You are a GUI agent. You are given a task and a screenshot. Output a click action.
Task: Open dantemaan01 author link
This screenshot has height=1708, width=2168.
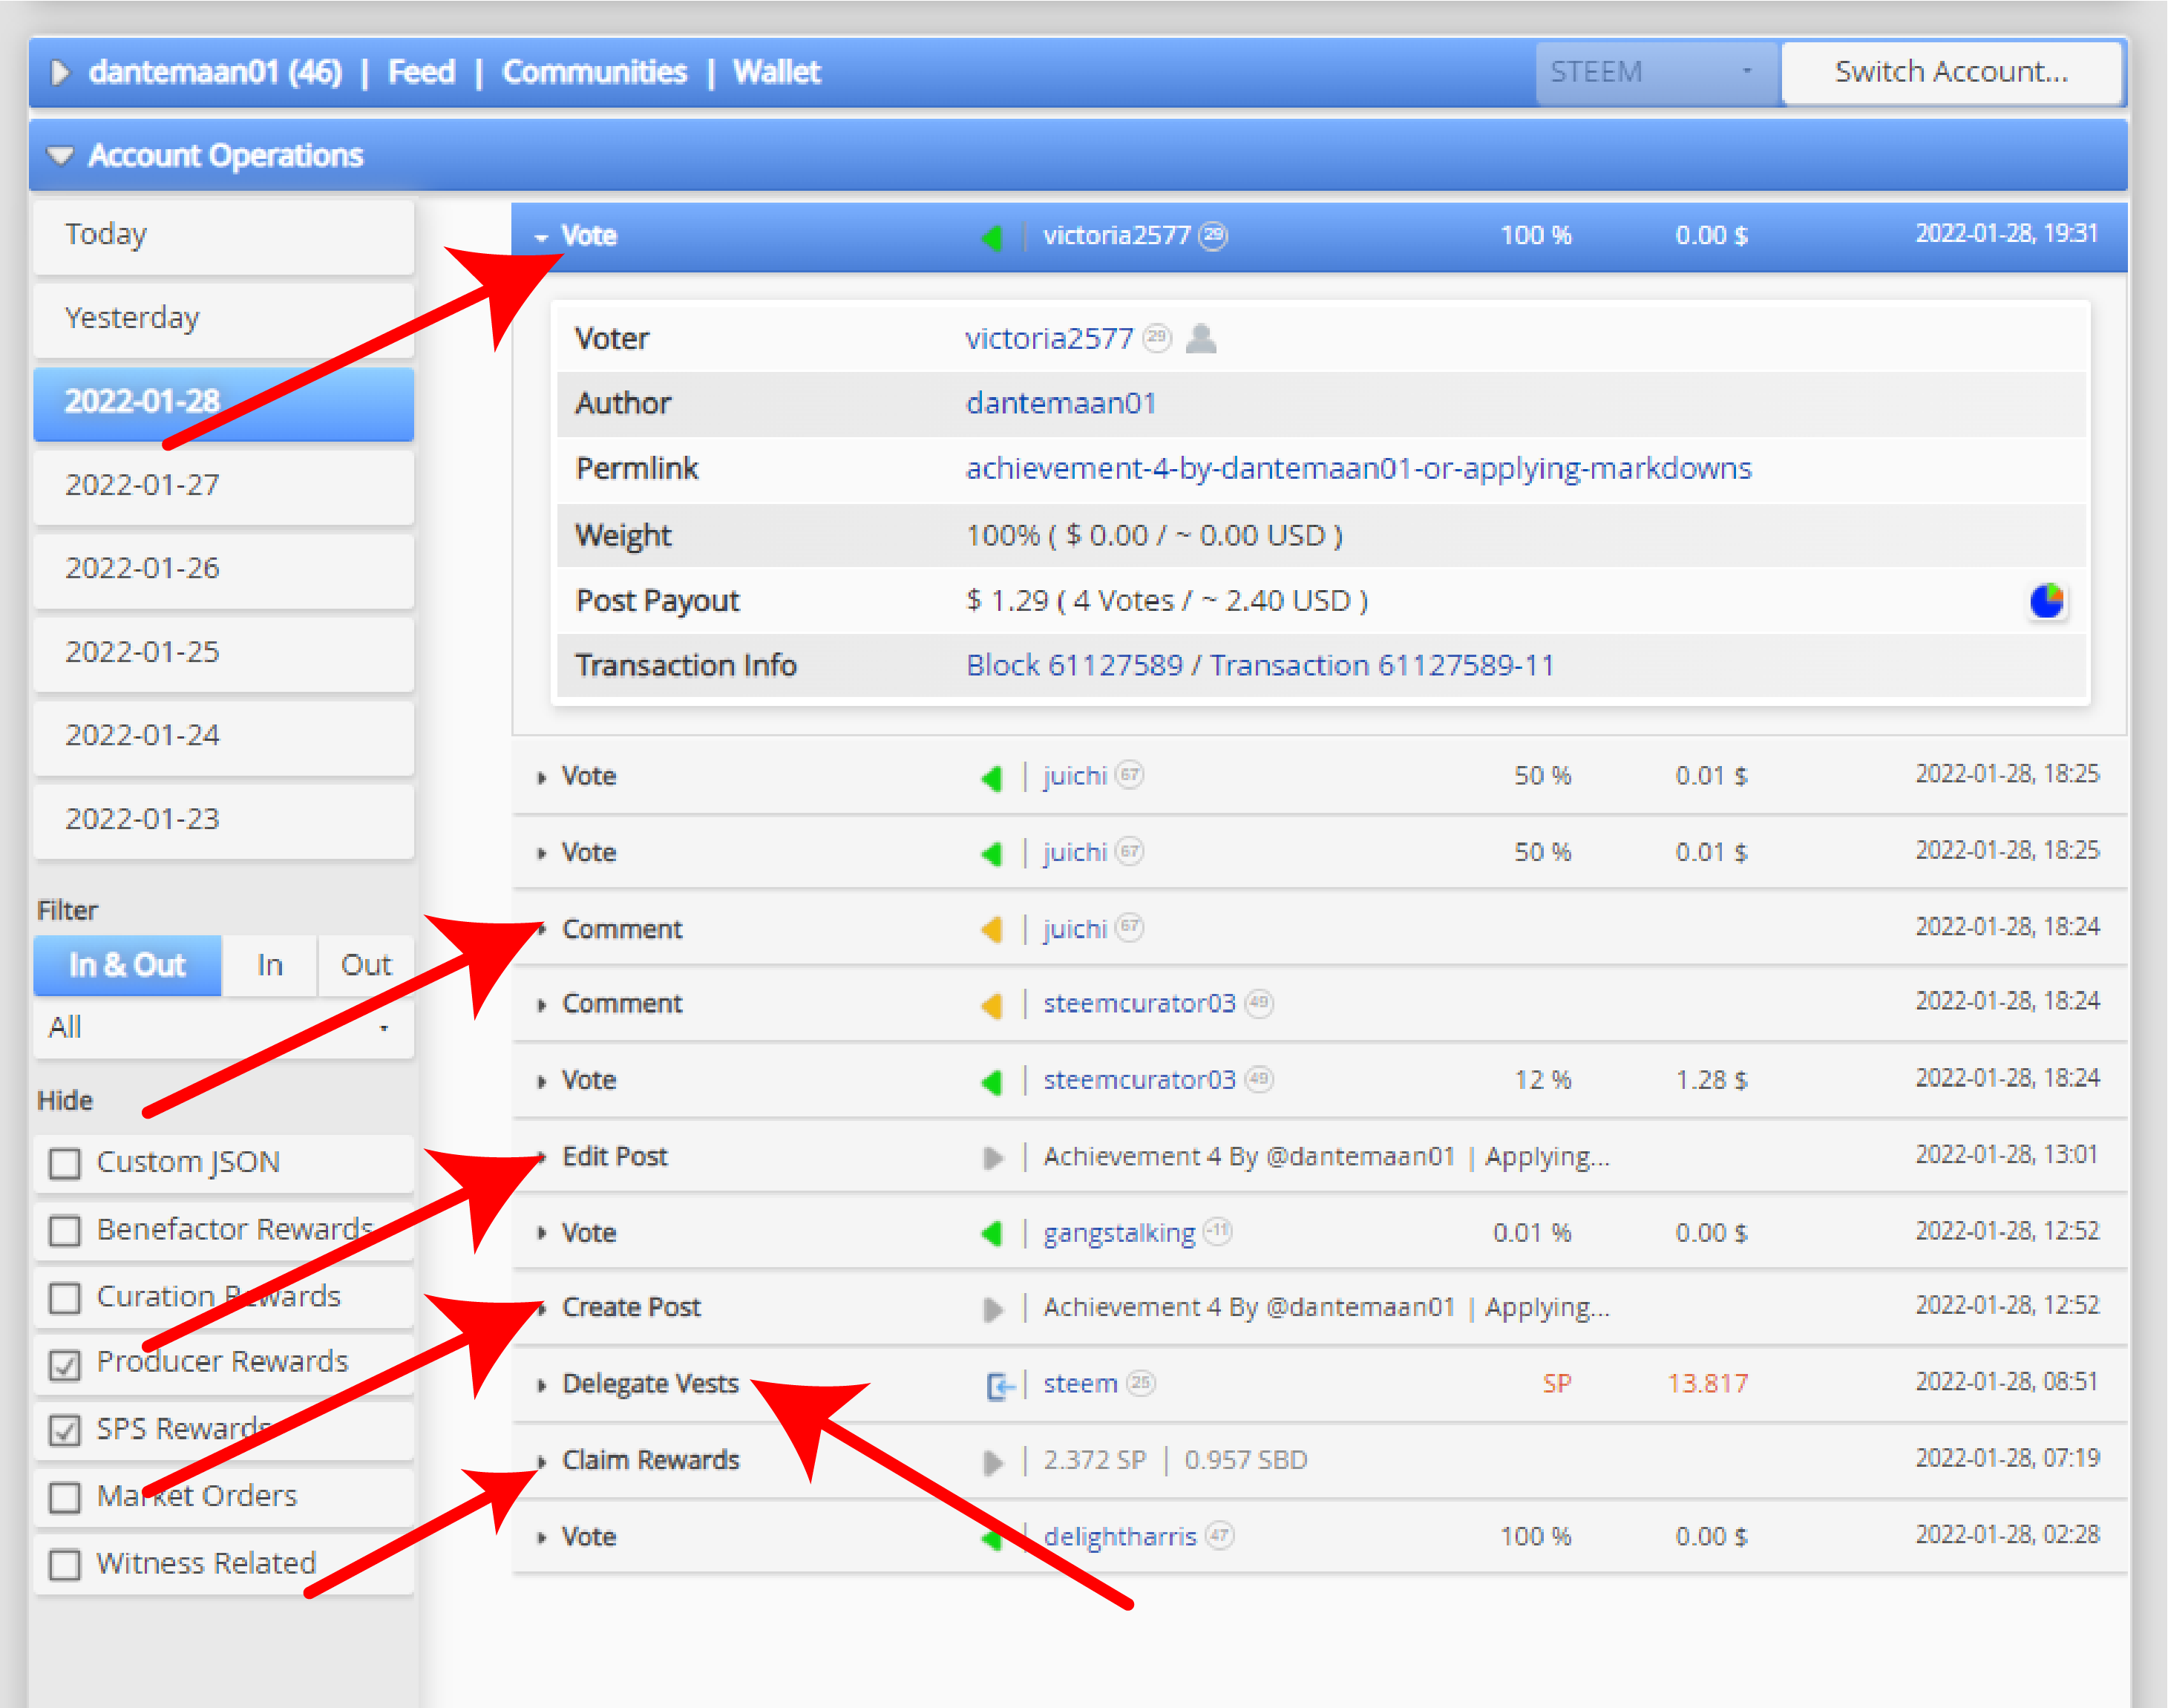1061,403
